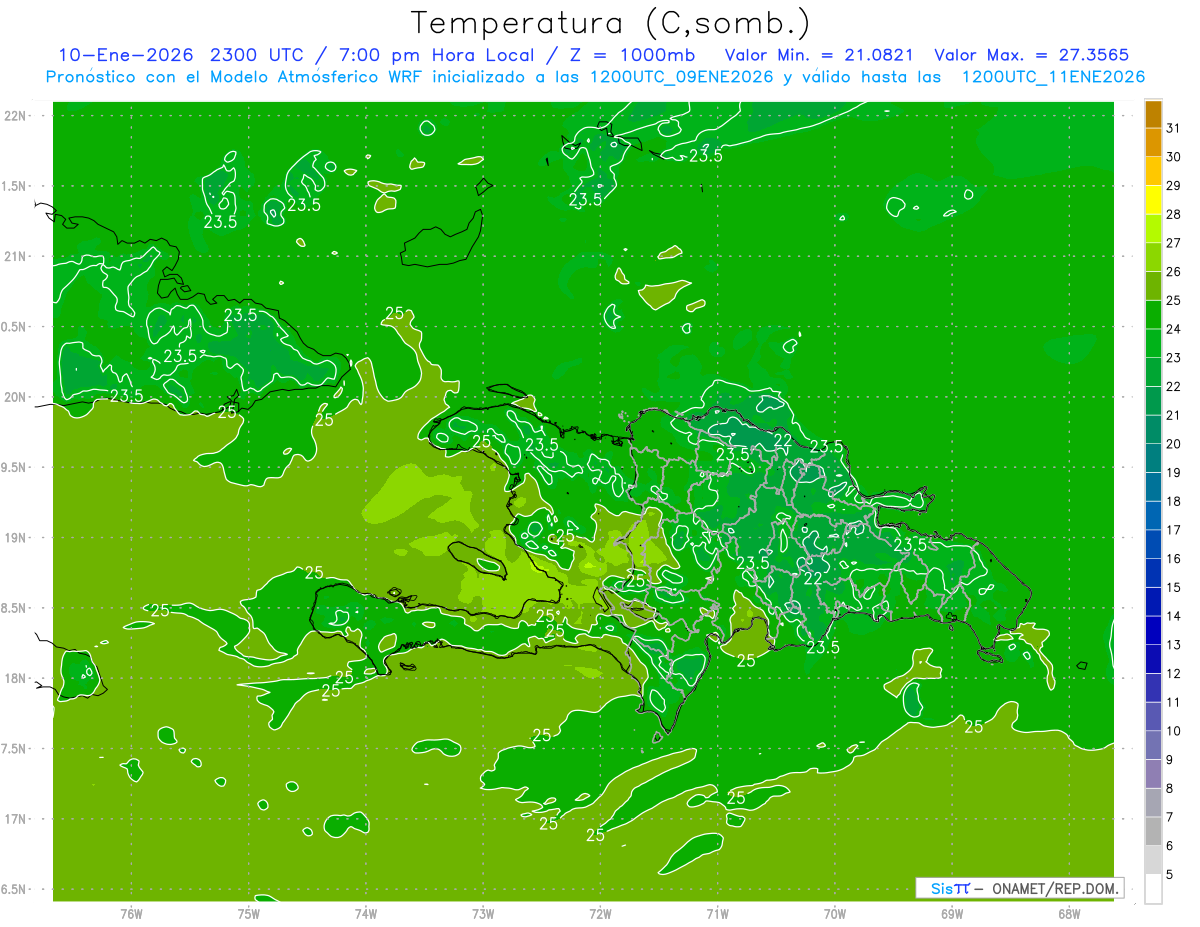Click 'Valor Min. = 21.0821' readout
Viewport: 1200px width, 927px height.
click(x=818, y=55)
